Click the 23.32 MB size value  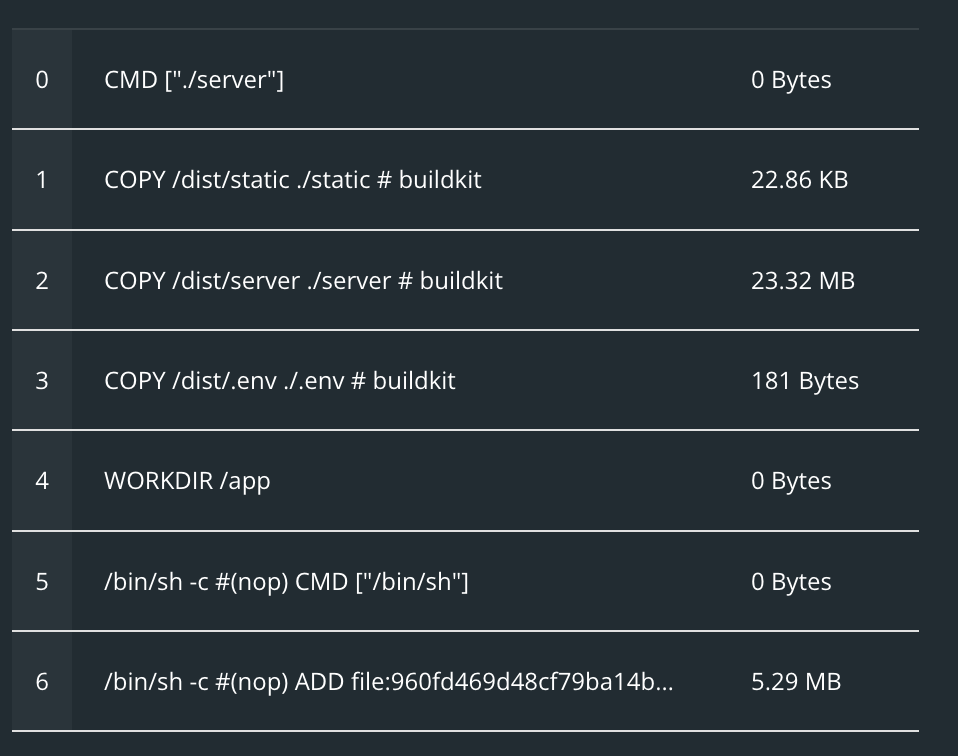(x=803, y=280)
